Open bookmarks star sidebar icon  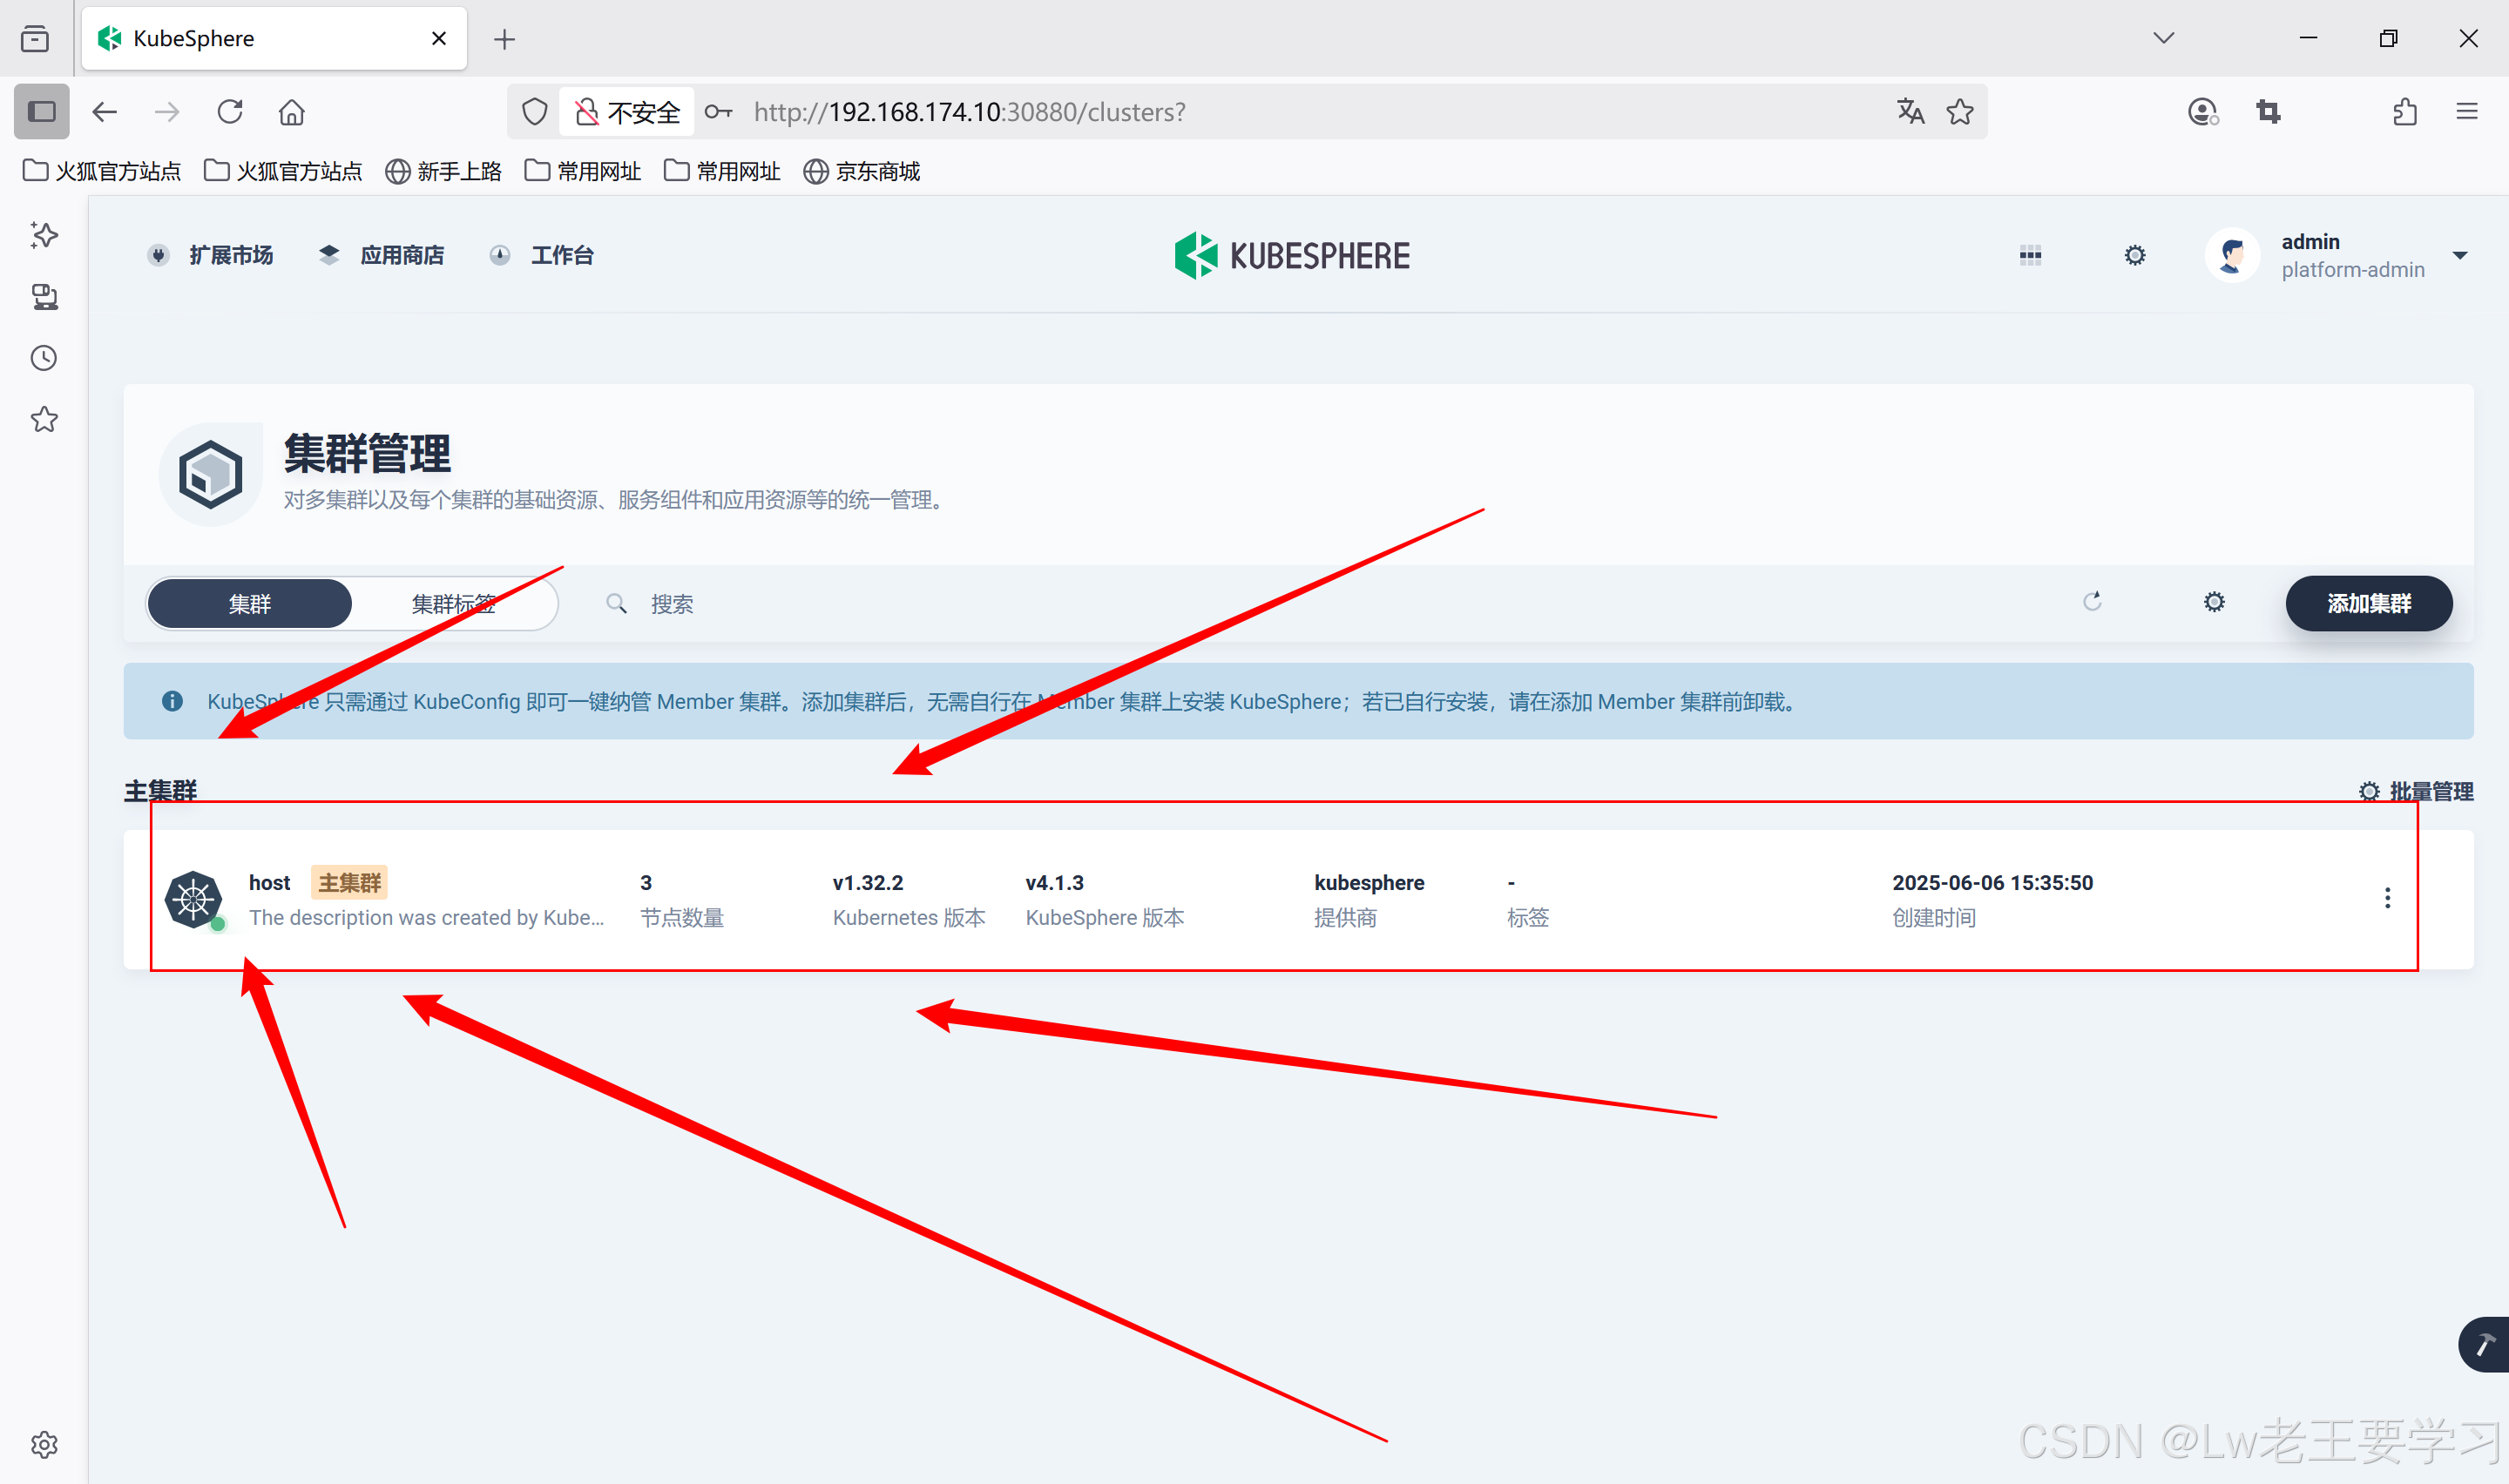(44, 419)
